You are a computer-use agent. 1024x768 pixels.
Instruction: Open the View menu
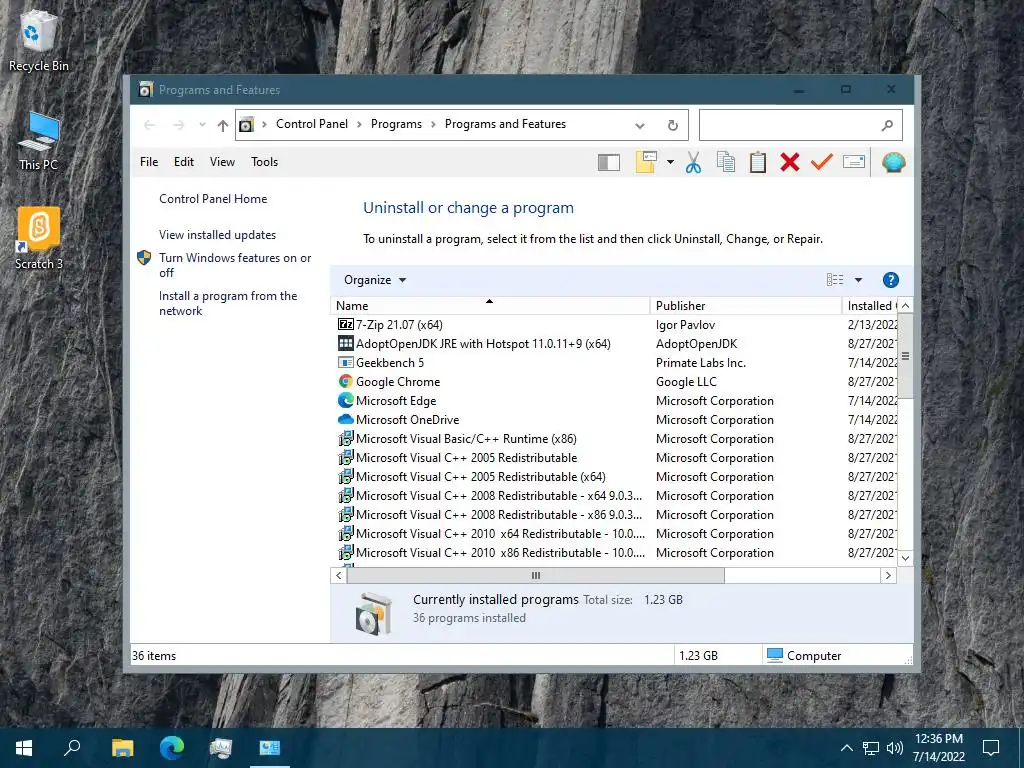point(222,162)
